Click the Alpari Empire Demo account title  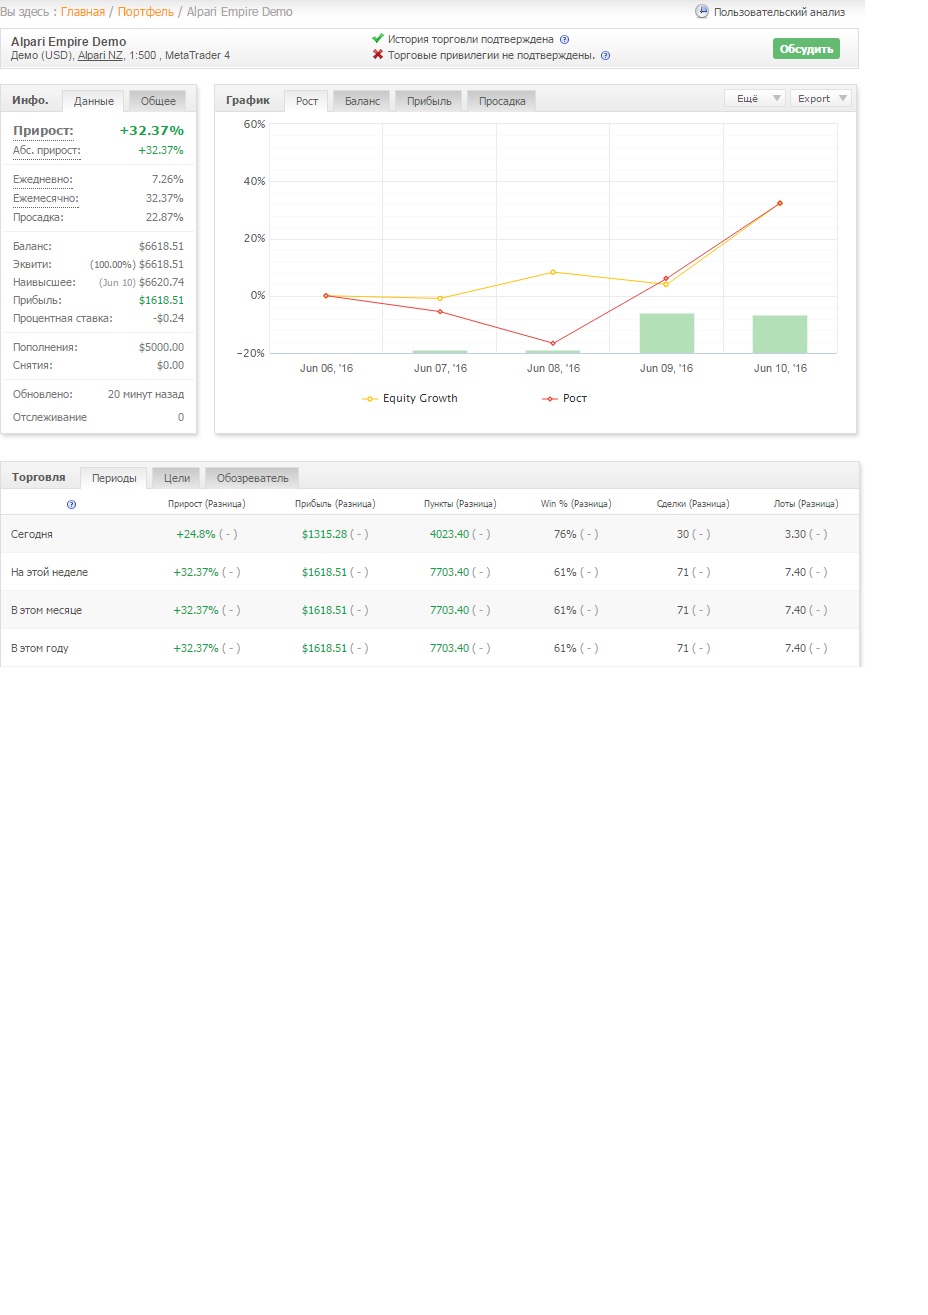point(69,42)
